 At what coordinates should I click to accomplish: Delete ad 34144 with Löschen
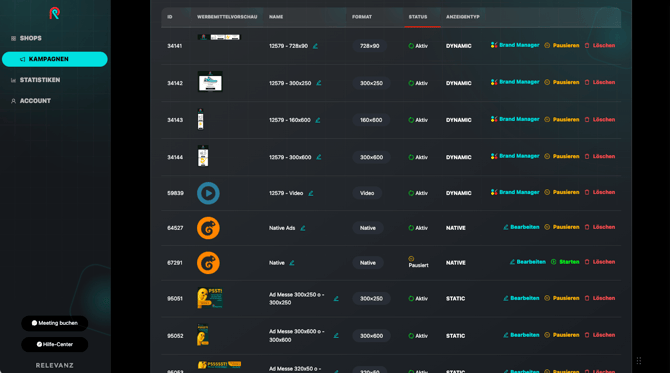(x=600, y=156)
